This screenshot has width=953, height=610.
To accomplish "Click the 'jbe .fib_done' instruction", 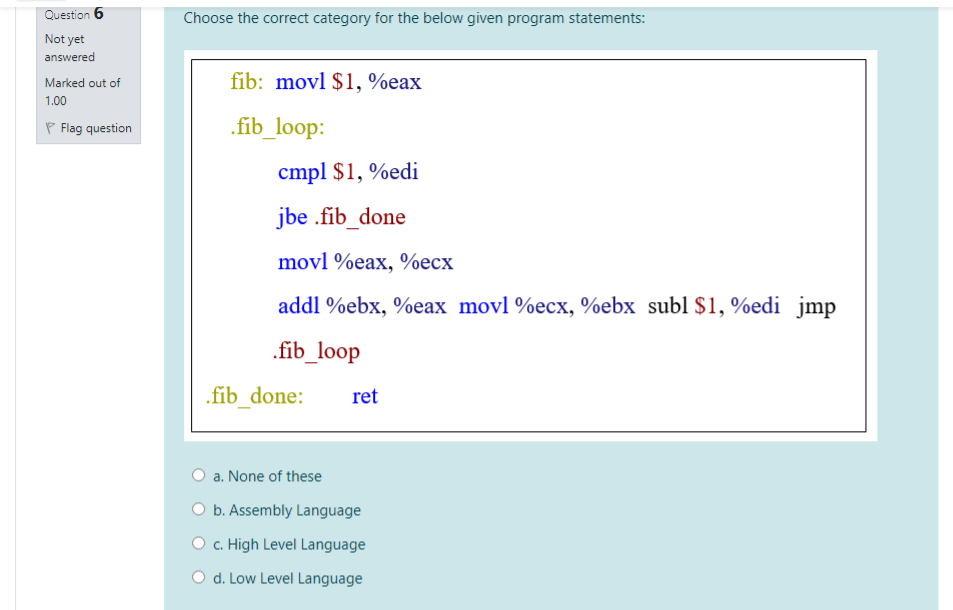I will tap(342, 217).
